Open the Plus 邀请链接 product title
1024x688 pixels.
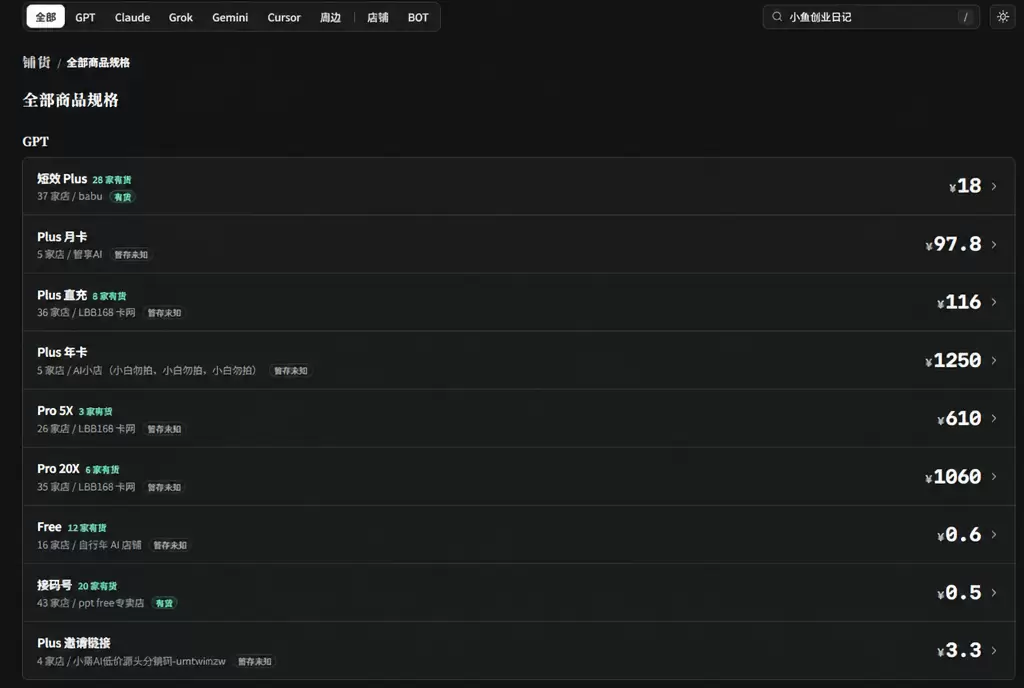(74, 643)
